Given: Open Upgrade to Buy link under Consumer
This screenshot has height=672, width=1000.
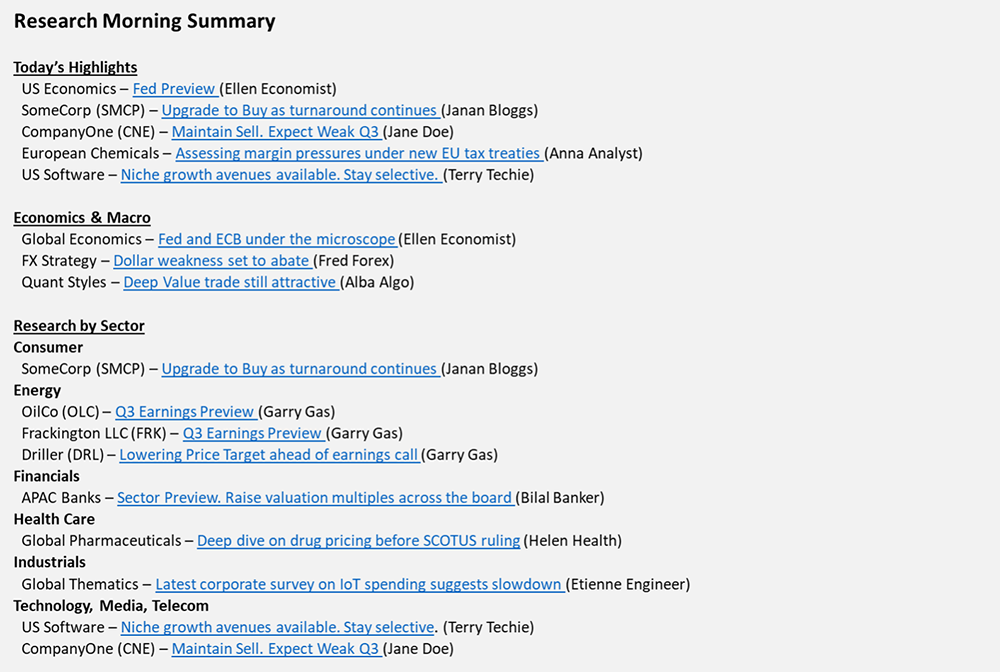Looking at the screenshot, I should [x=300, y=369].
